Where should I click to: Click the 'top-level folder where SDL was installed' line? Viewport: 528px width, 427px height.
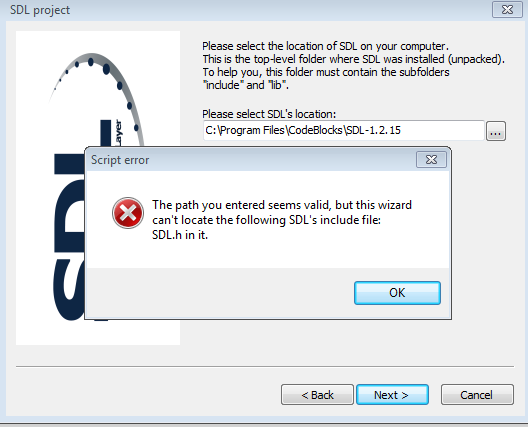354,59
